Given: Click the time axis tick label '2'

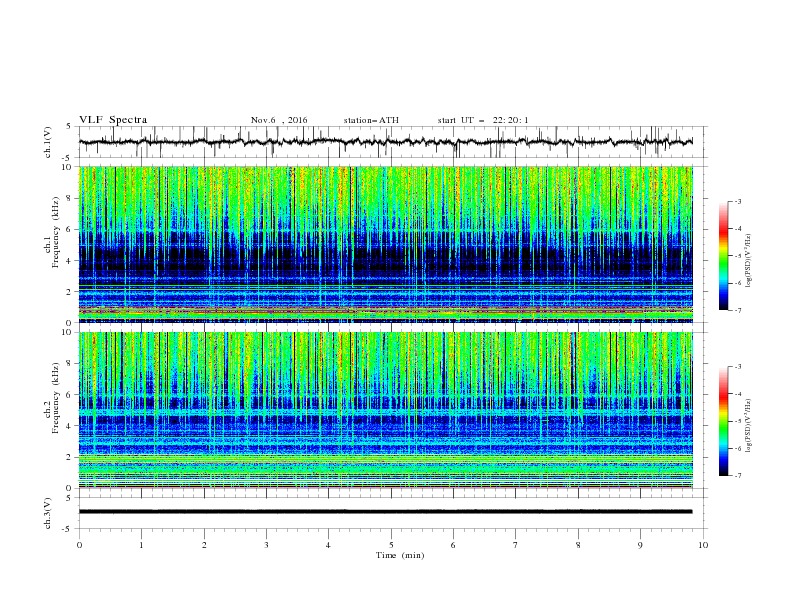Looking at the screenshot, I should pyautogui.click(x=204, y=545).
